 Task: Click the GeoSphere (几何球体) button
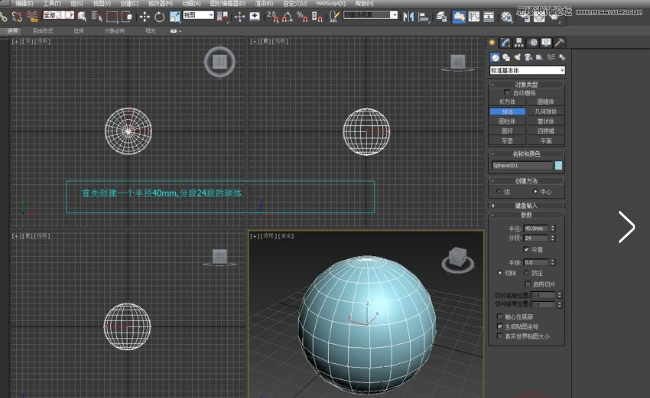point(546,112)
